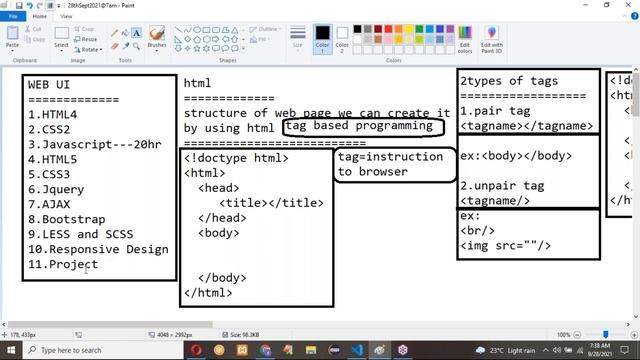Pick the yellow color swatch

(409, 29)
